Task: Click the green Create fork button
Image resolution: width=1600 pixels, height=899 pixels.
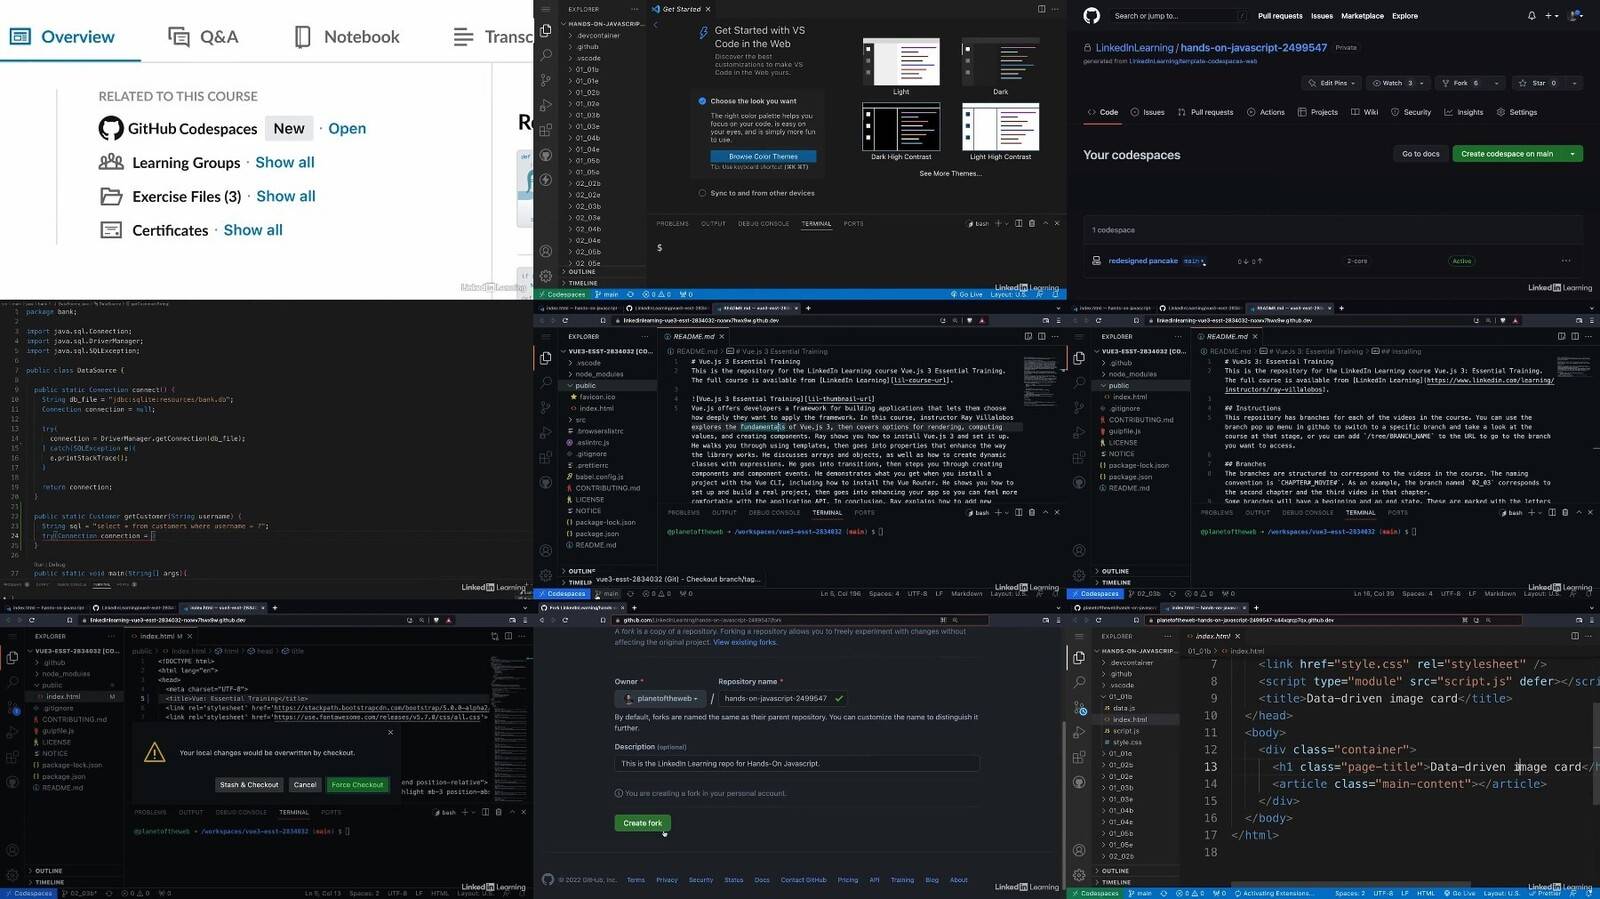Action: coord(642,823)
